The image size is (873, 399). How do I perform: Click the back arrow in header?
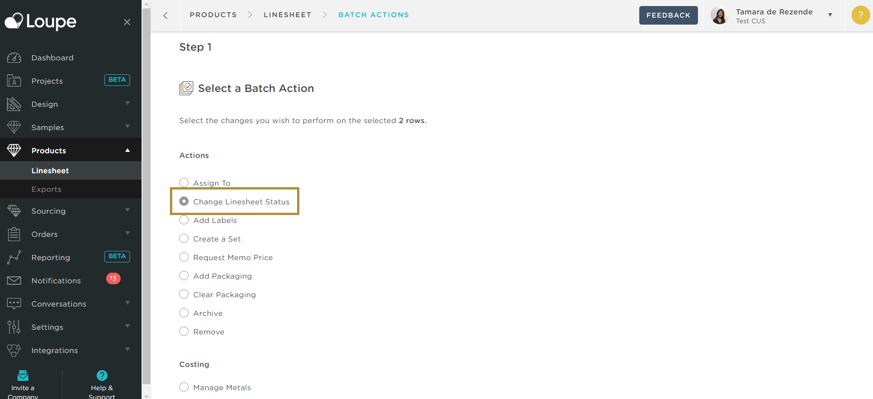[x=165, y=16]
